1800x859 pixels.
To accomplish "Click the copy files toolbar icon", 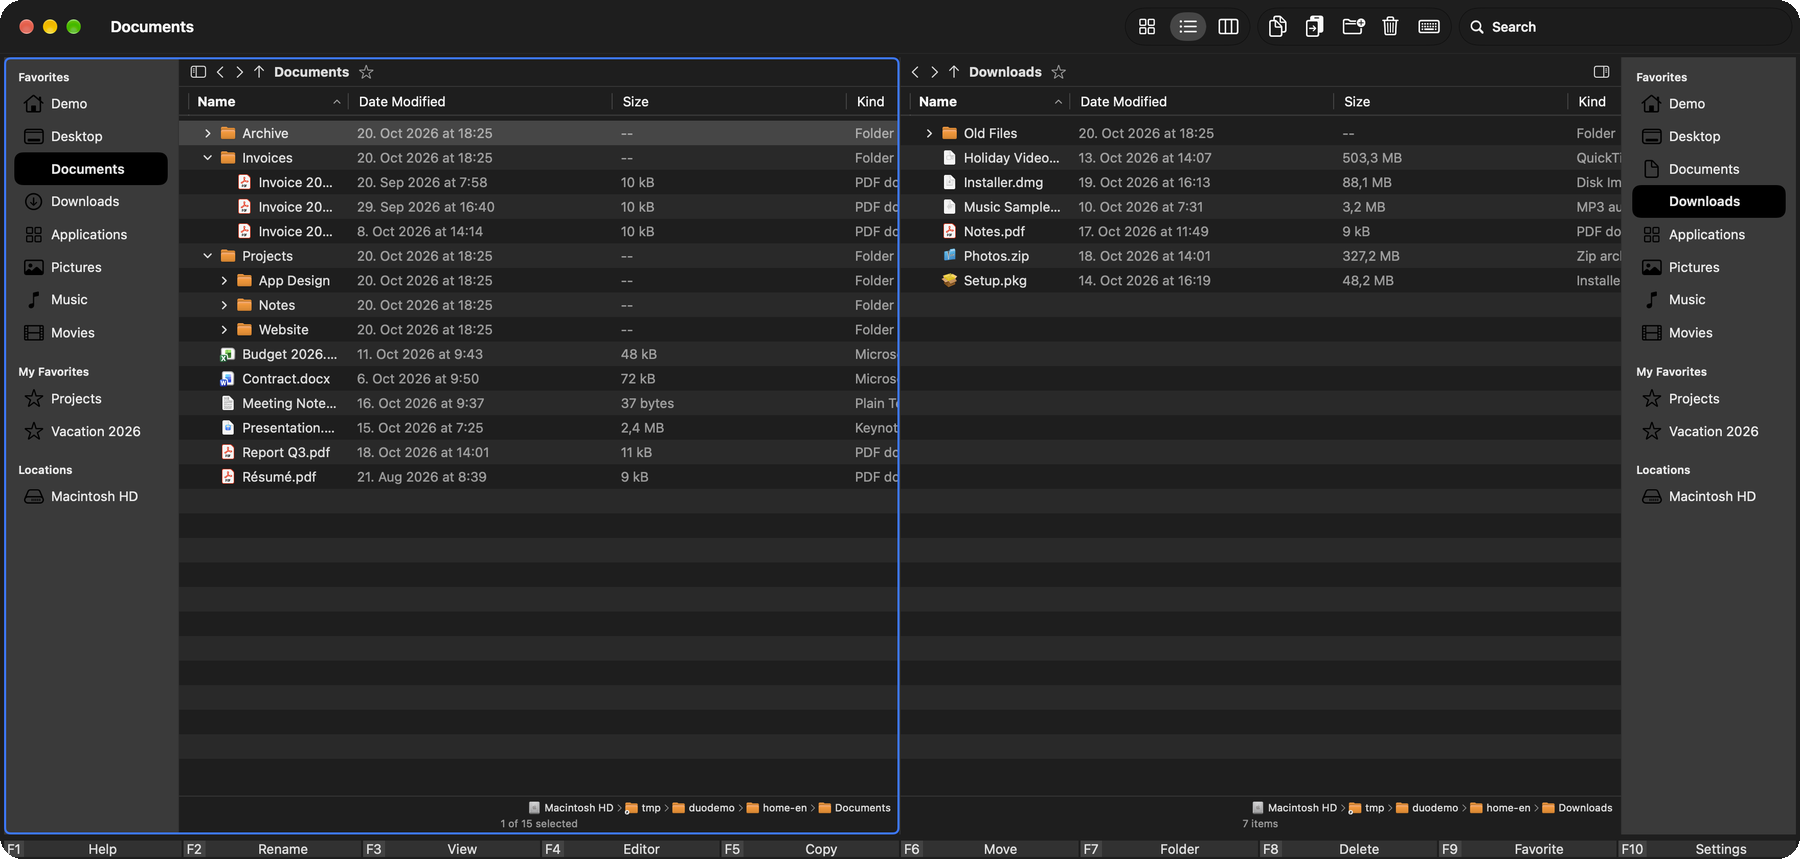I will click(x=1277, y=27).
